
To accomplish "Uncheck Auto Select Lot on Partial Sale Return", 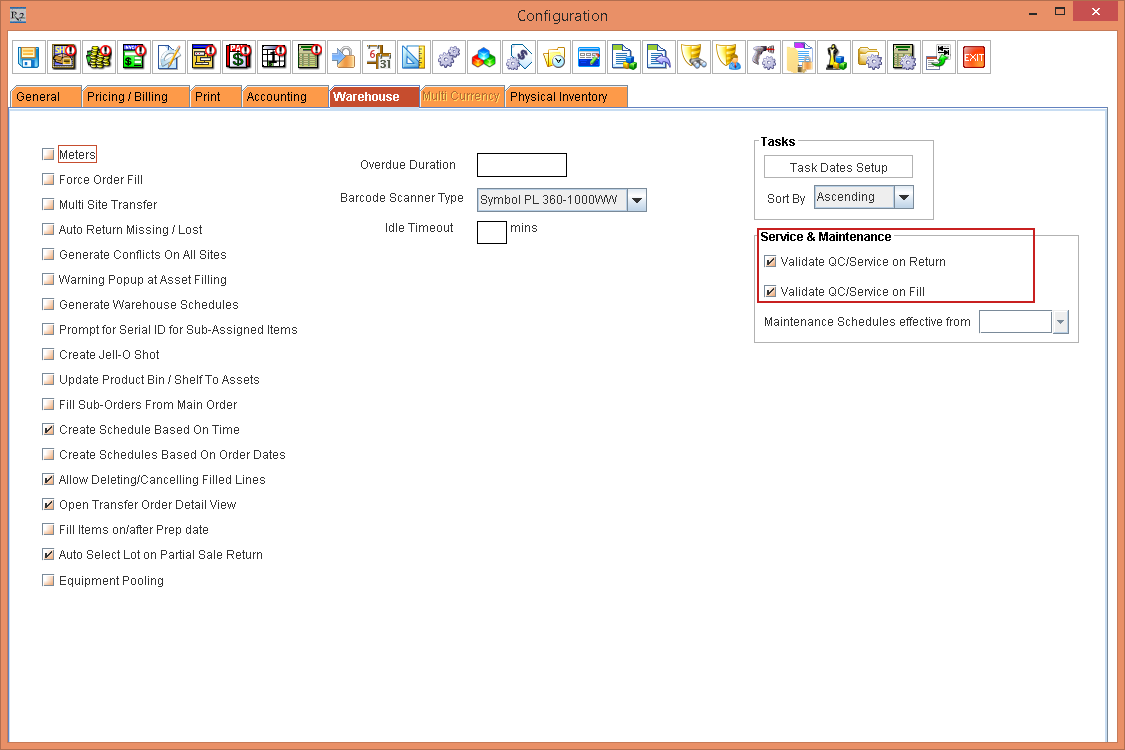I will (48, 555).
